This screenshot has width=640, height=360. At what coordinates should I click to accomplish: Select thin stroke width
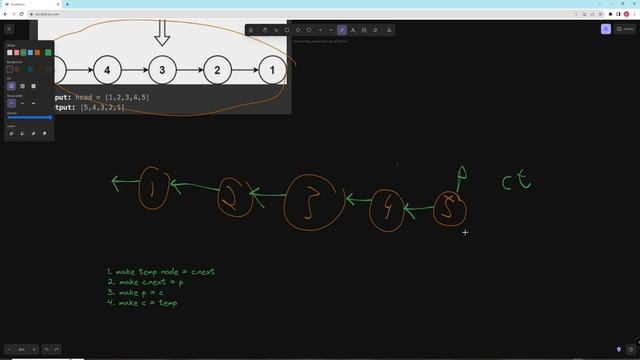[x=11, y=103]
